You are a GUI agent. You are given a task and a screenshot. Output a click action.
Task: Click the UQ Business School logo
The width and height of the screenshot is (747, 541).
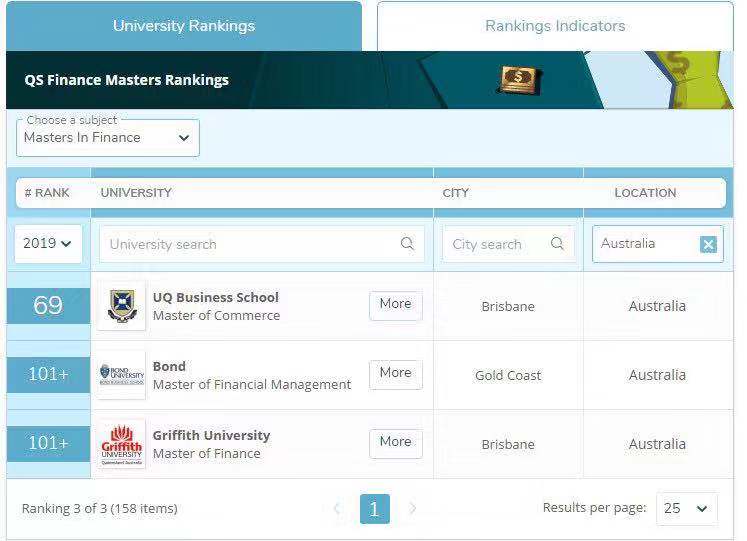122,306
